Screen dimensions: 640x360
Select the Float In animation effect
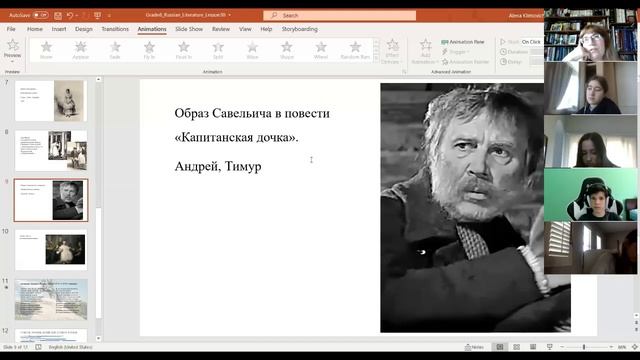pos(184,50)
